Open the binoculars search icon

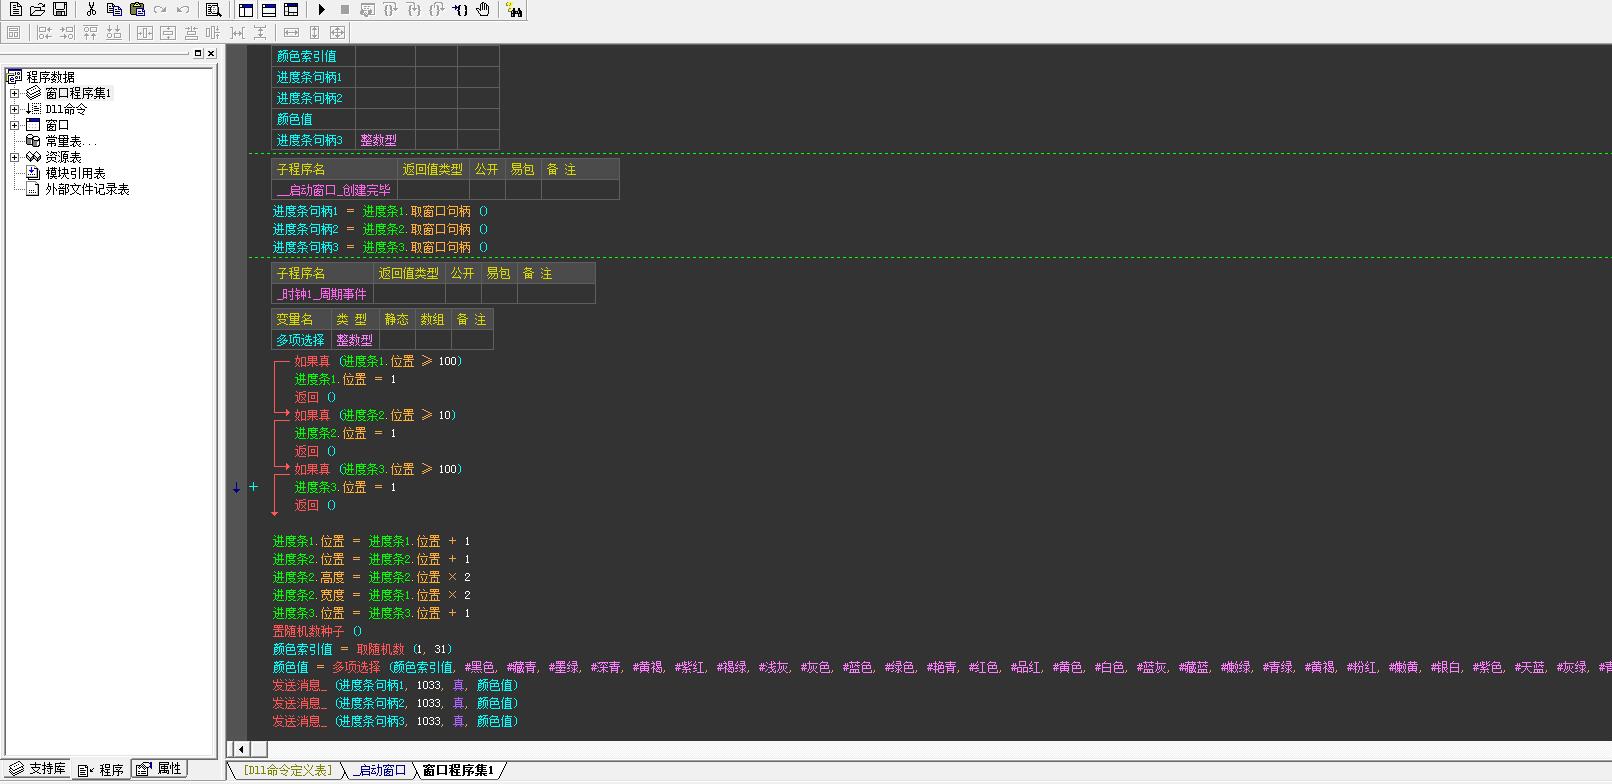(514, 10)
